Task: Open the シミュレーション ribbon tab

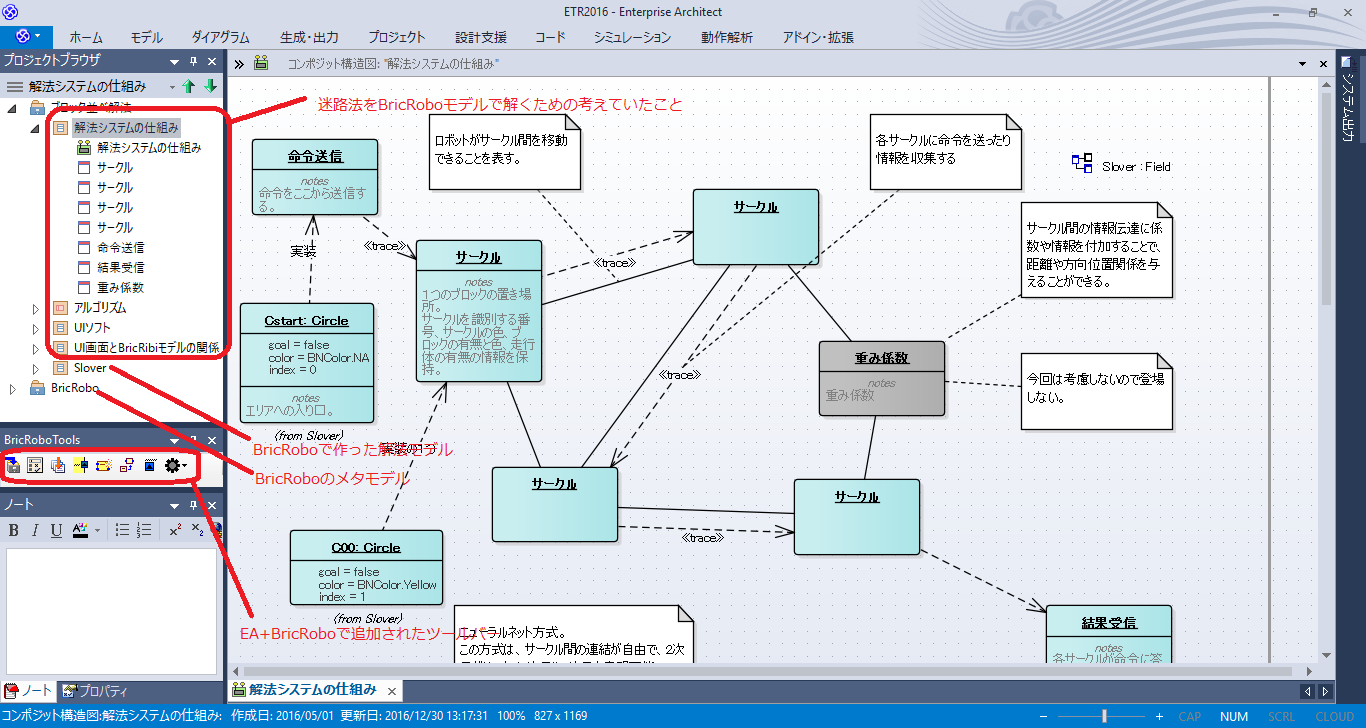Action: pyautogui.click(x=632, y=37)
